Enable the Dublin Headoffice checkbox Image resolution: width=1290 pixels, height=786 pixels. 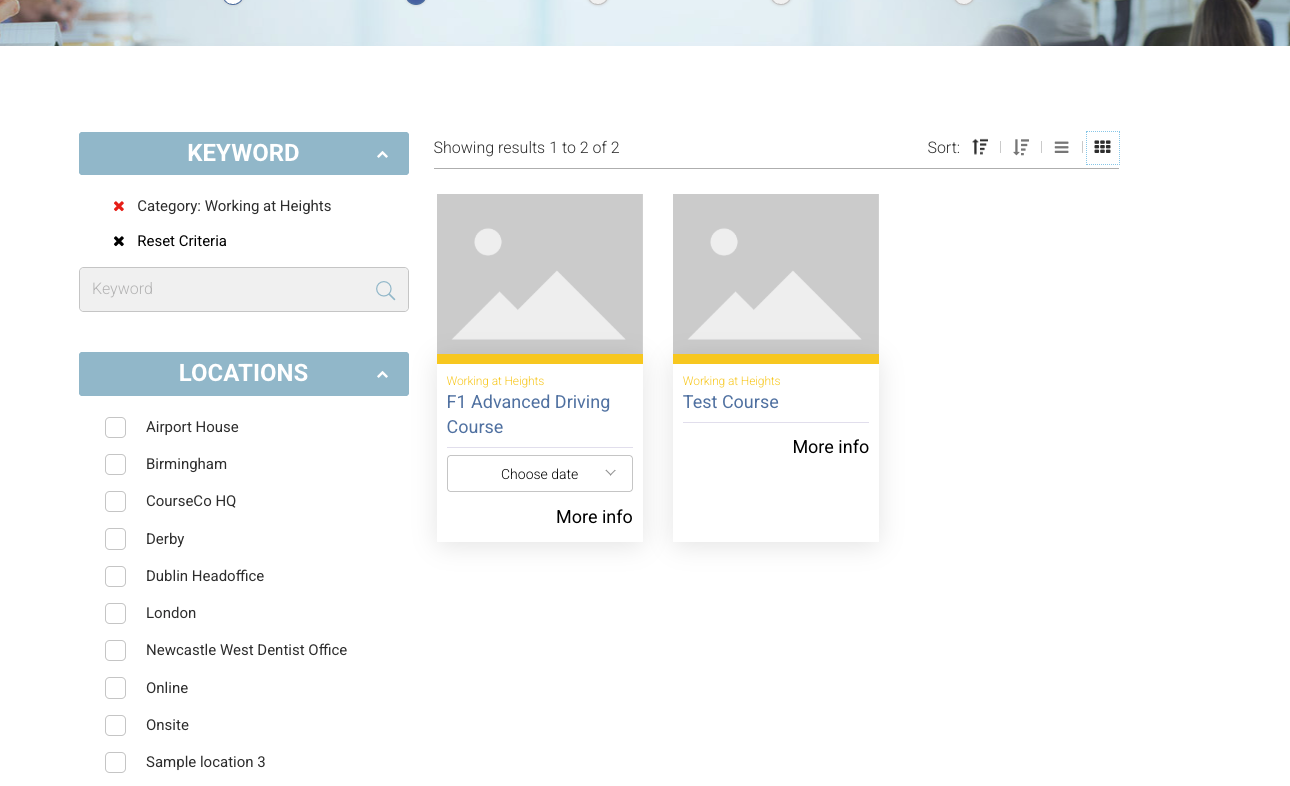tap(115, 576)
